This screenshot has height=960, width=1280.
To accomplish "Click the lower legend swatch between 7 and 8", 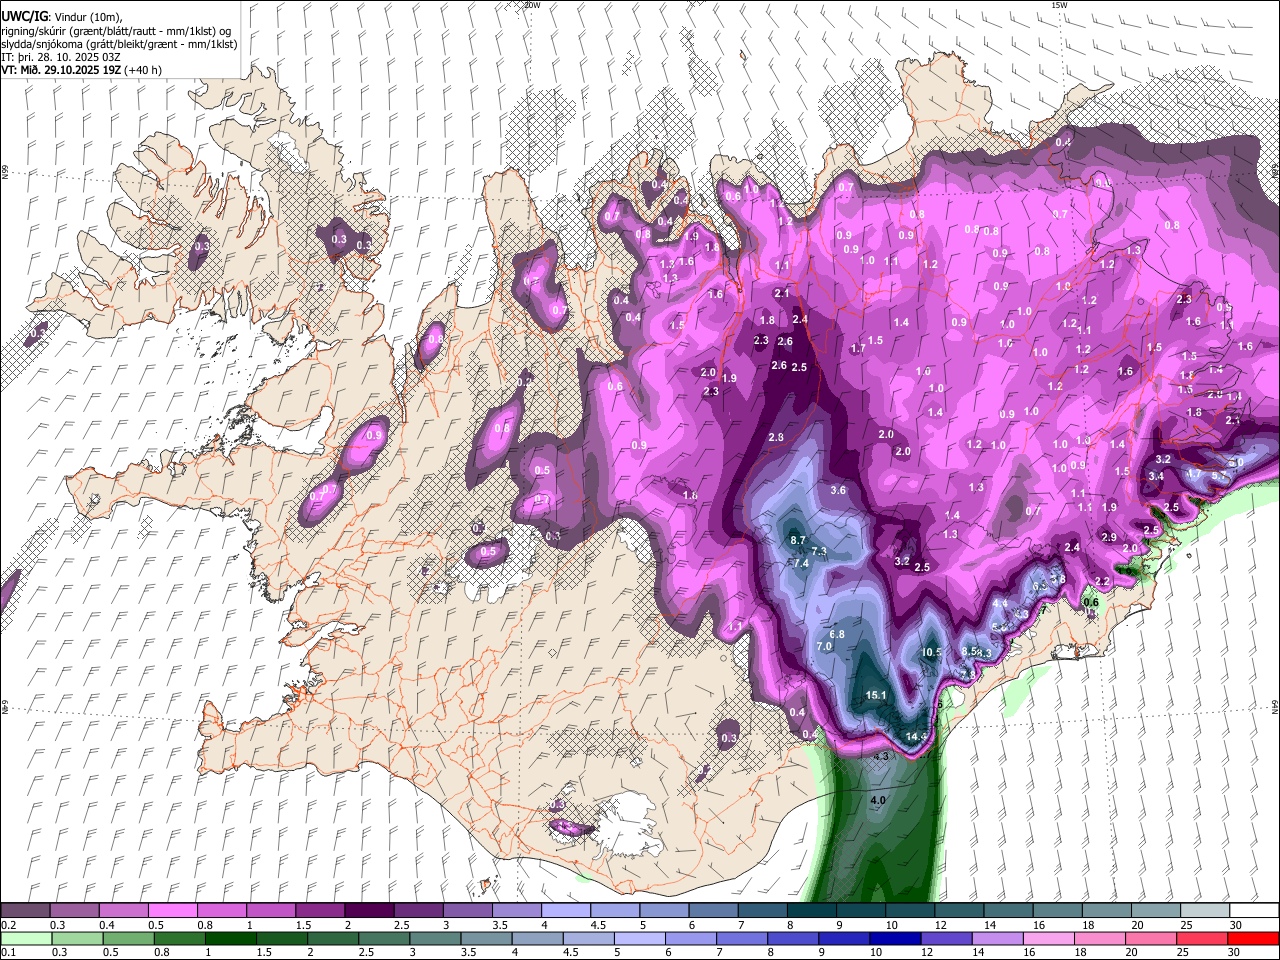I will coord(740,938).
